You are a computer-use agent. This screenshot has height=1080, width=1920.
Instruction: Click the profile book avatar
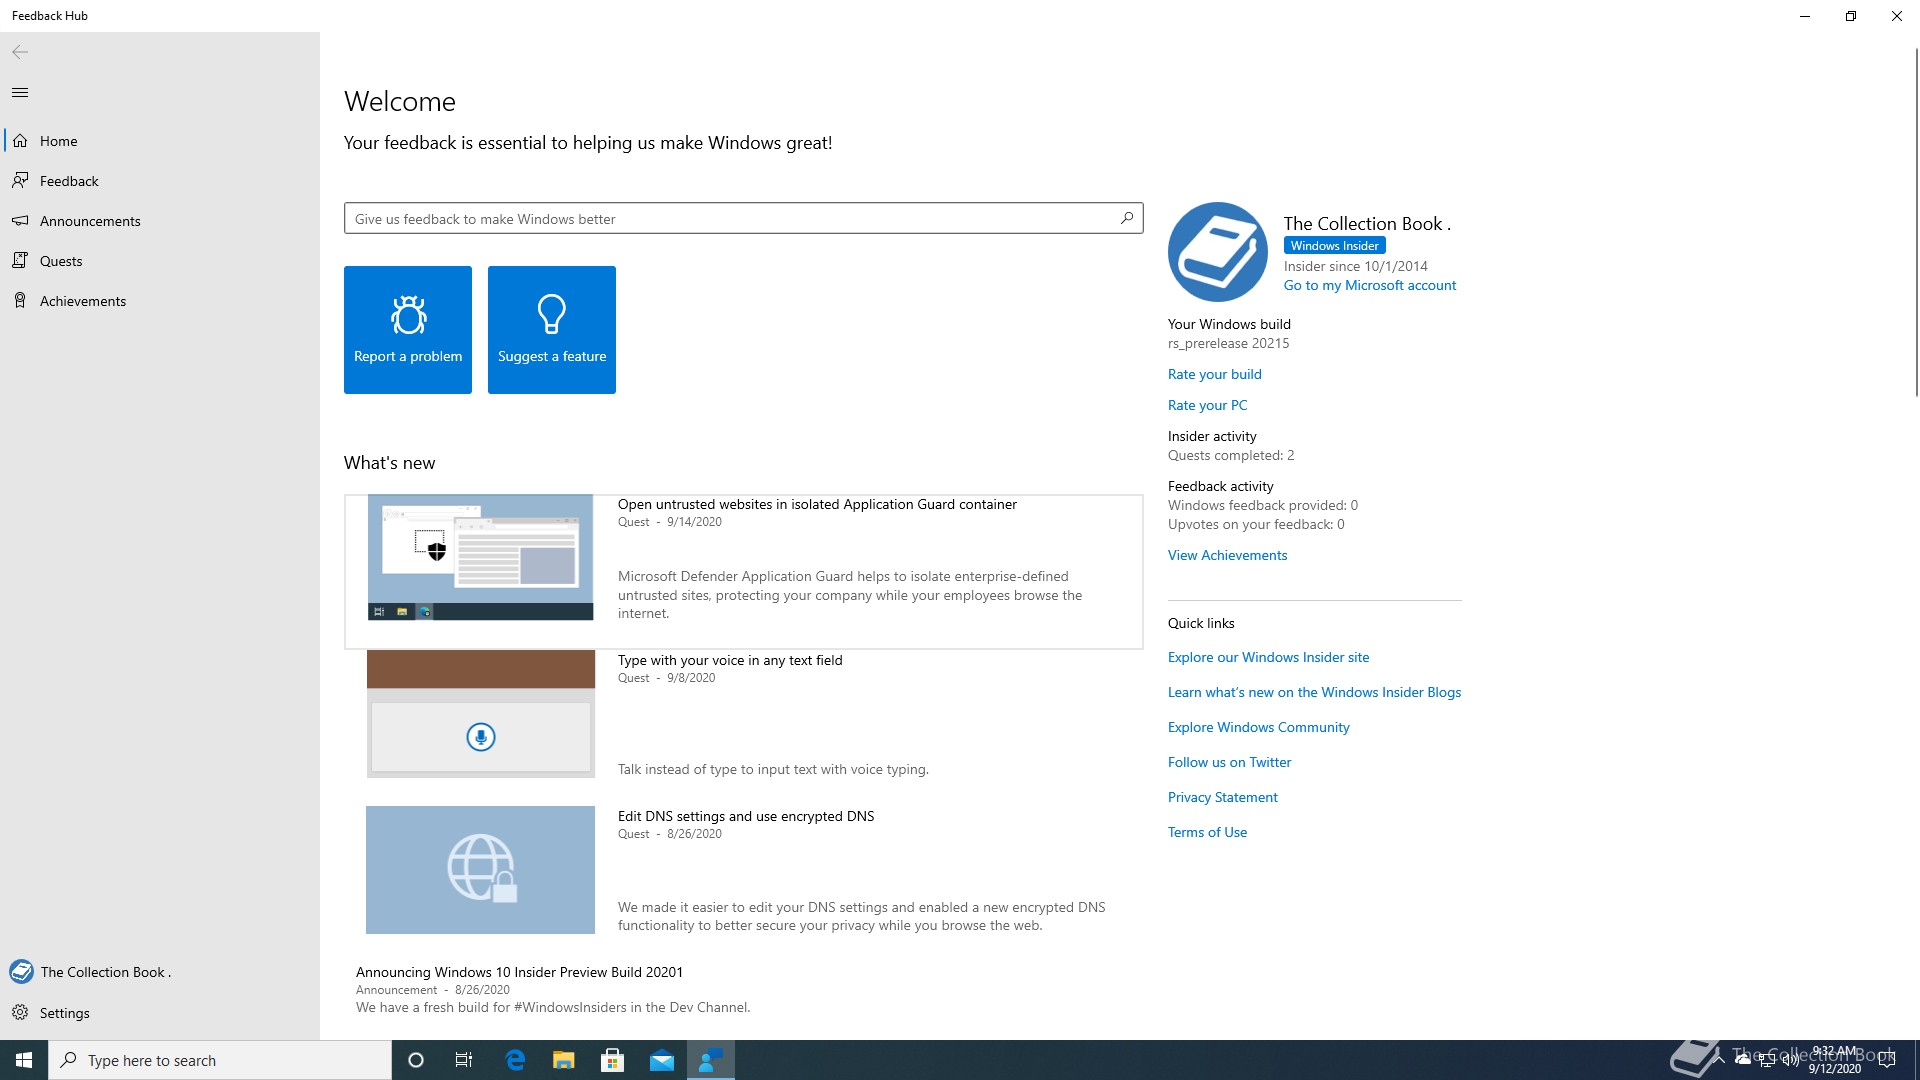tap(1217, 252)
